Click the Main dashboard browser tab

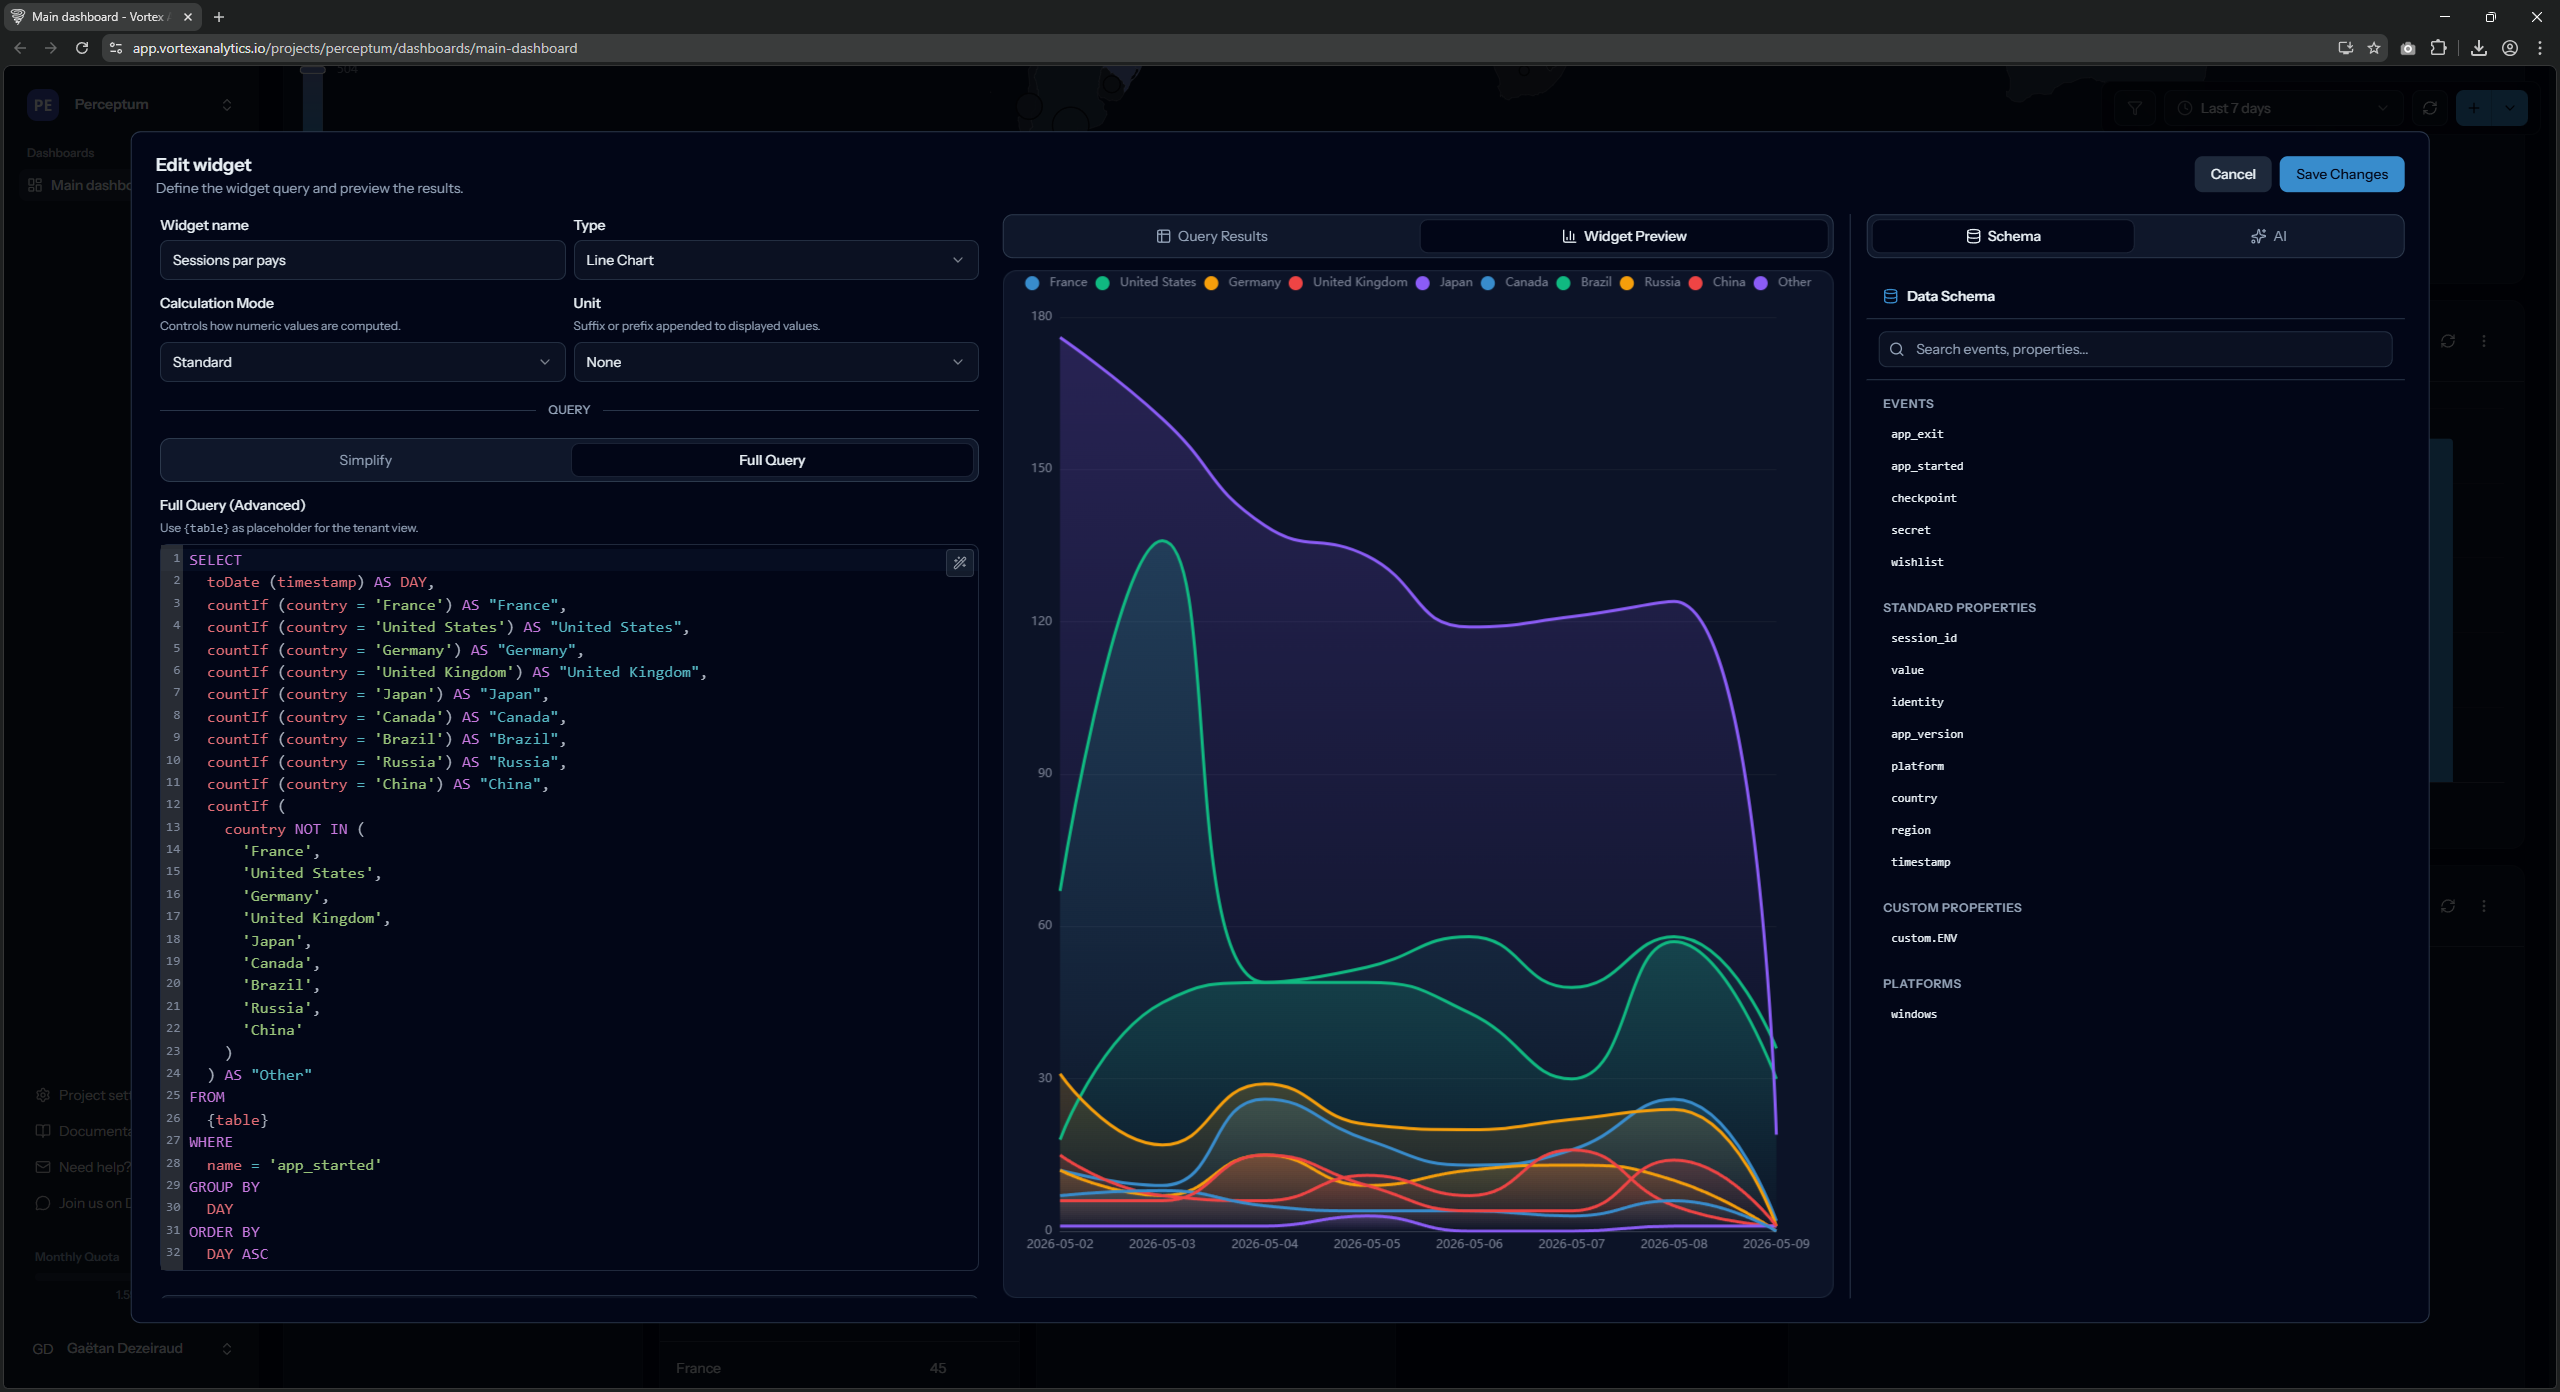[100, 17]
